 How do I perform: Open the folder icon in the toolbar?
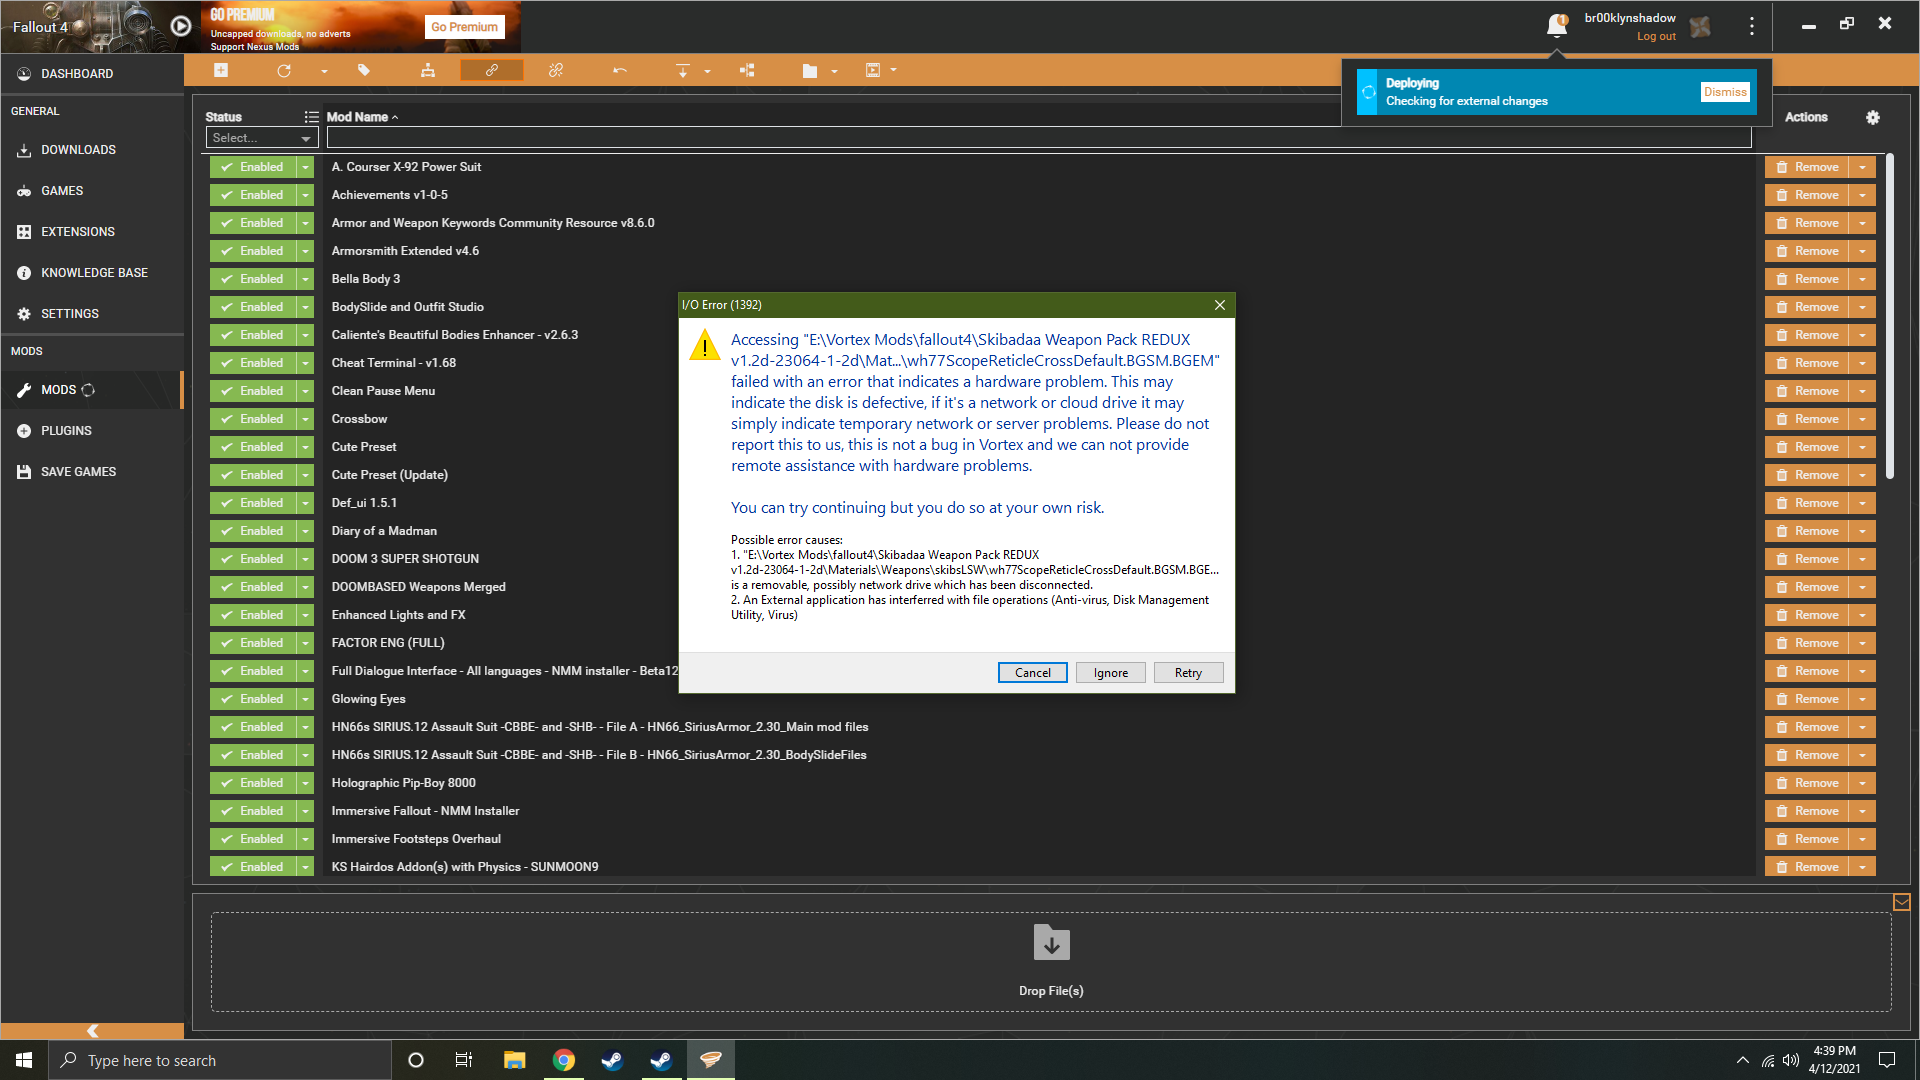coord(809,70)
